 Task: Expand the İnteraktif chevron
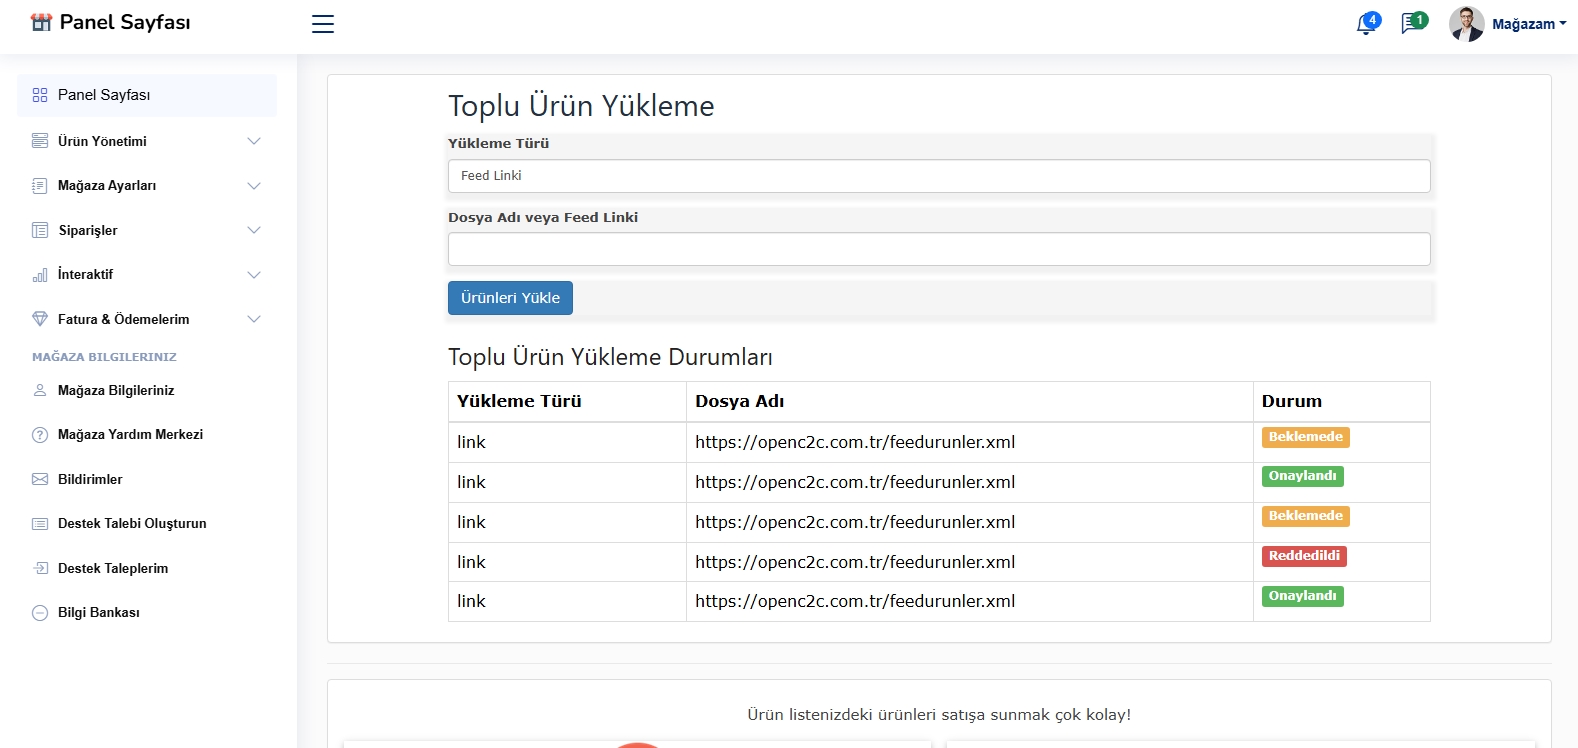(254, 275)
